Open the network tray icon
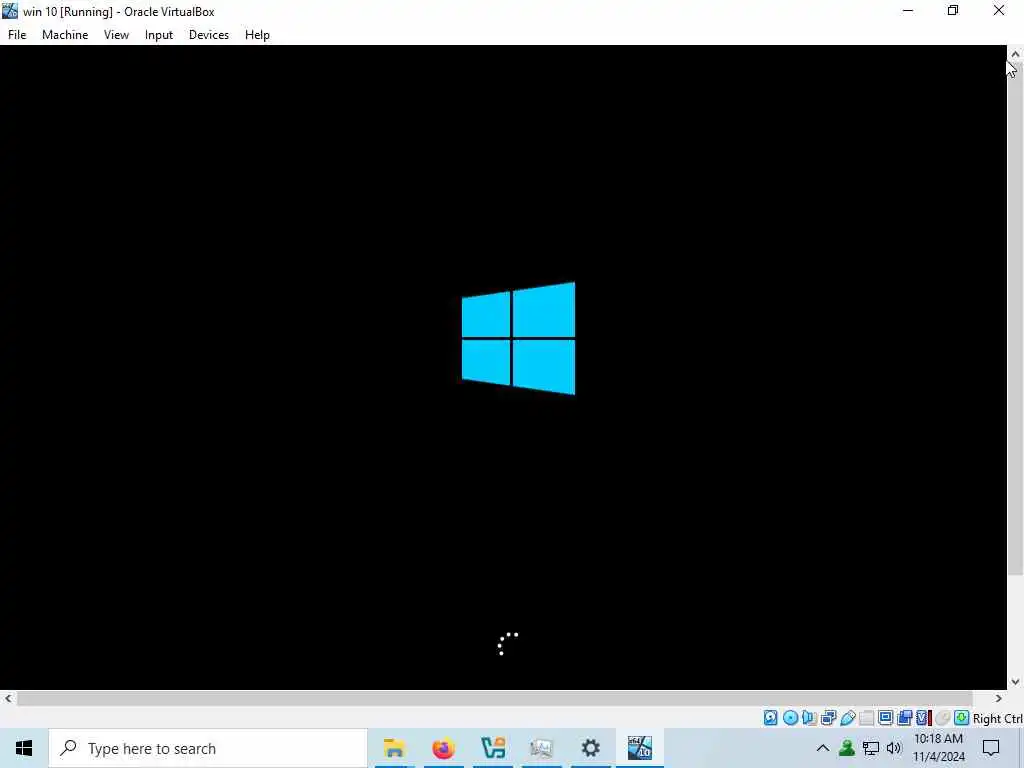Image resolution: width=1024 pixels, height=768 pixels. (871, 748)
